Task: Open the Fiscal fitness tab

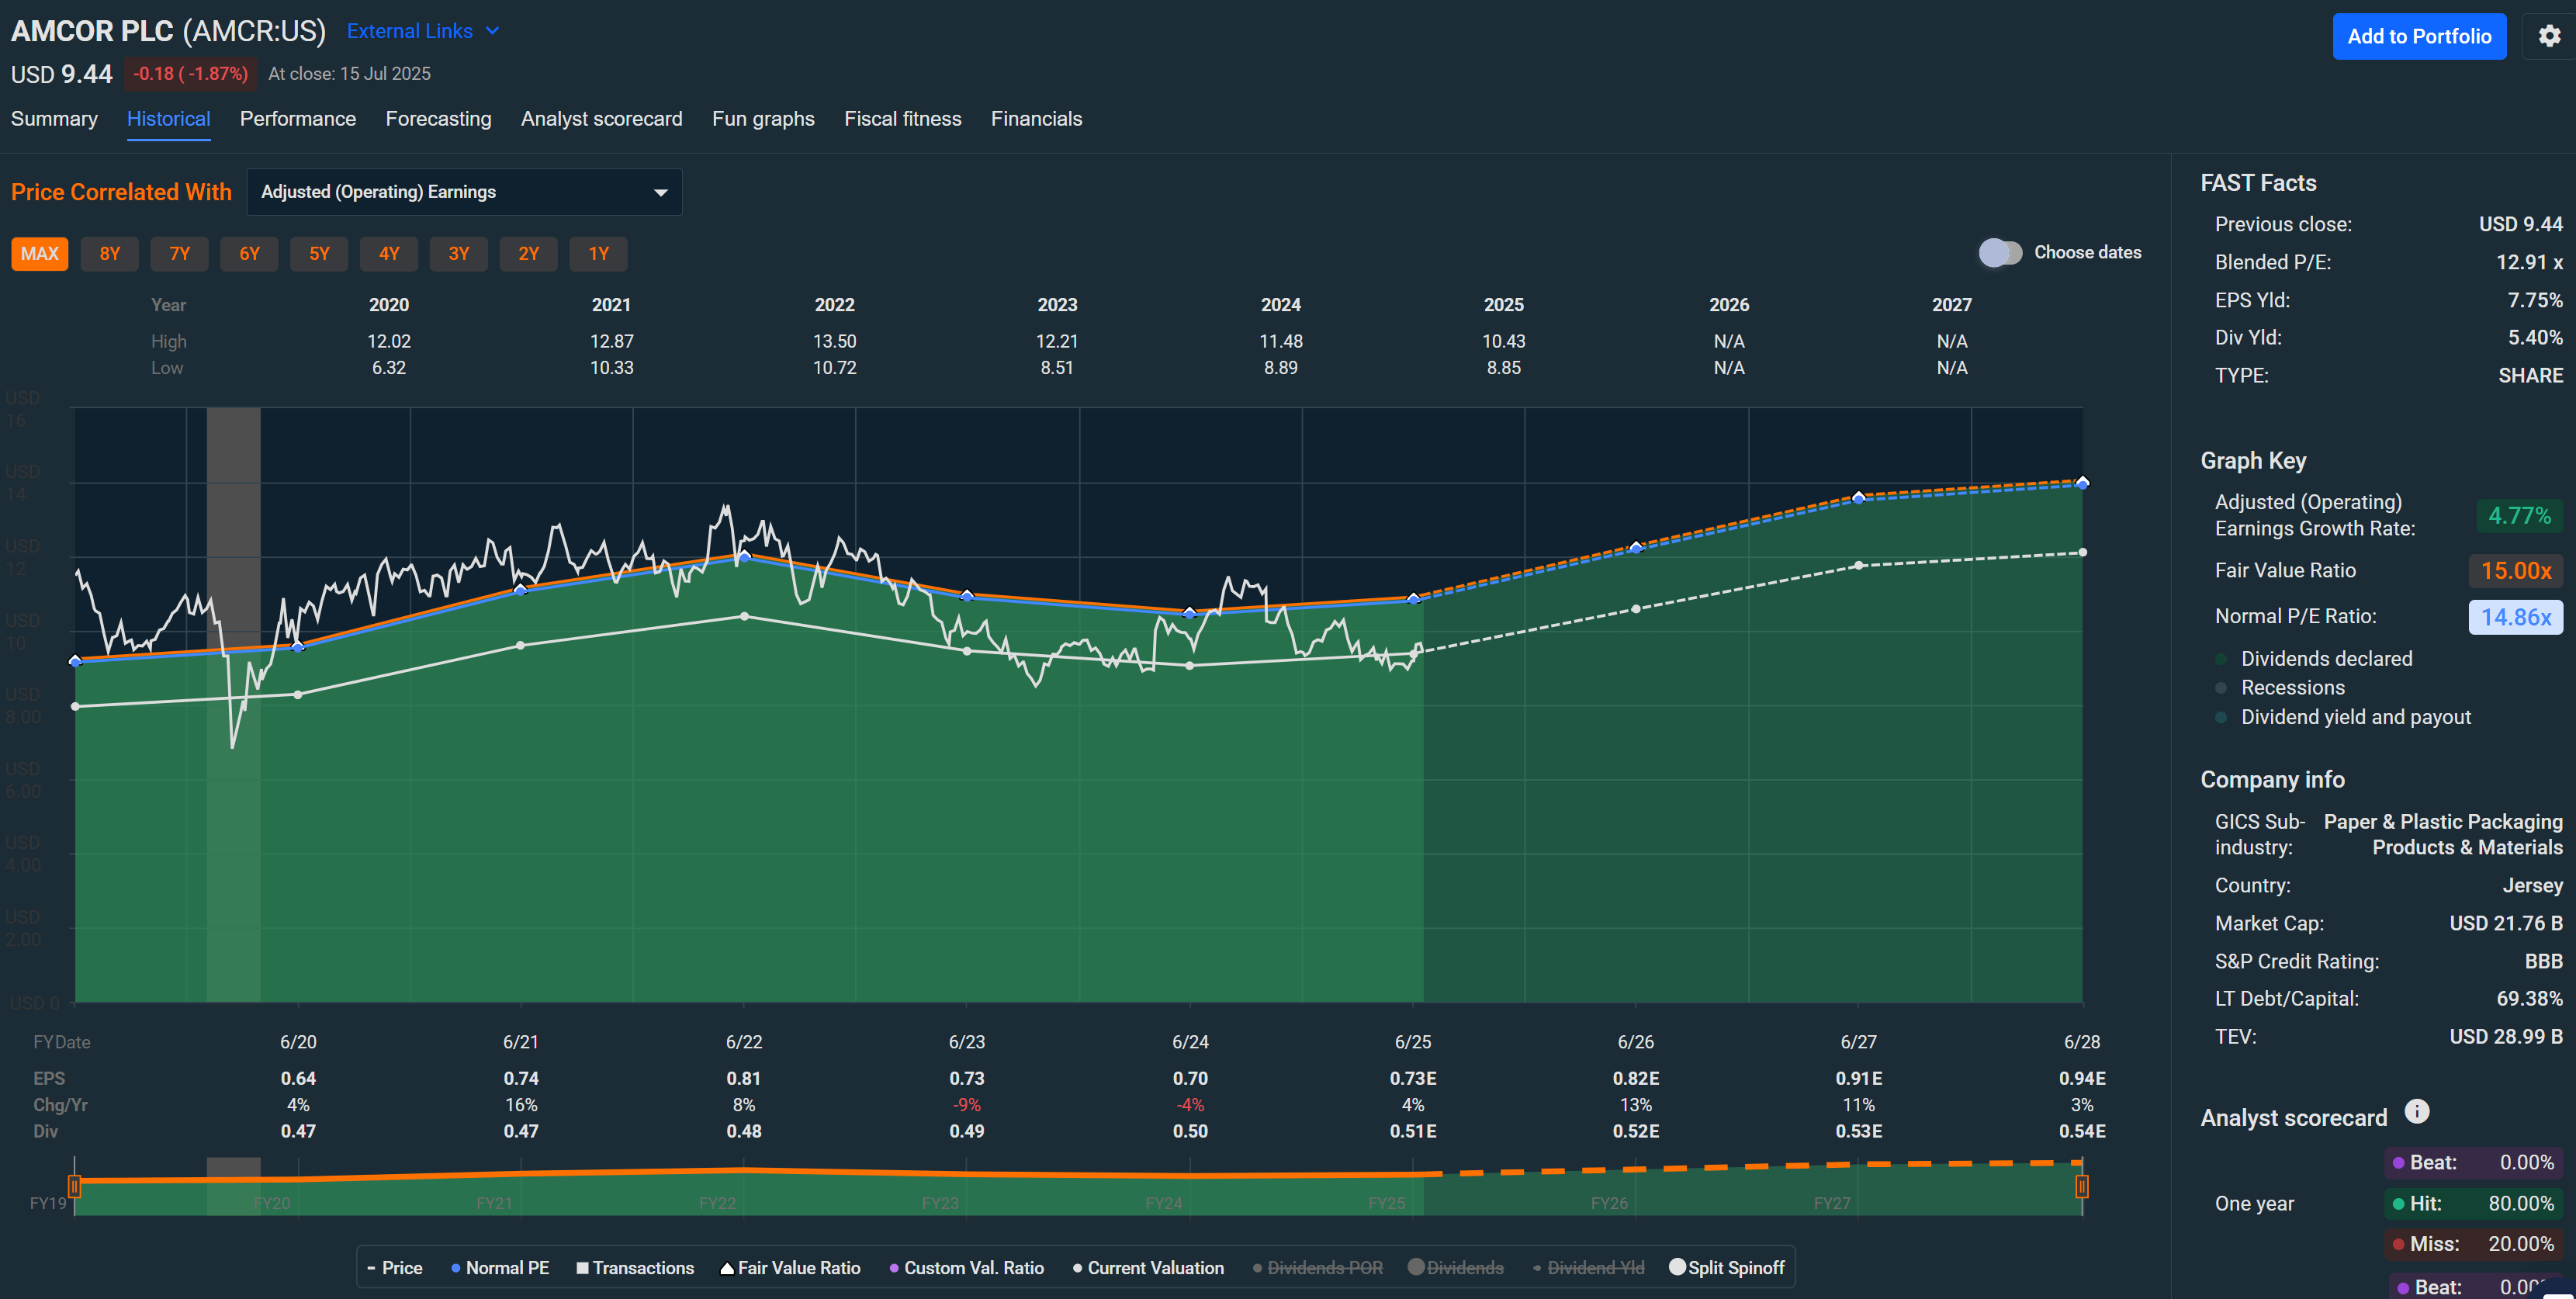Action: pos(903,118)
